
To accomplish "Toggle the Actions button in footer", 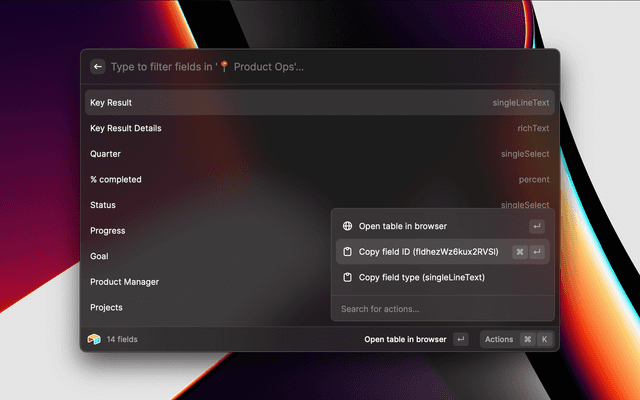I will [499, 339].
